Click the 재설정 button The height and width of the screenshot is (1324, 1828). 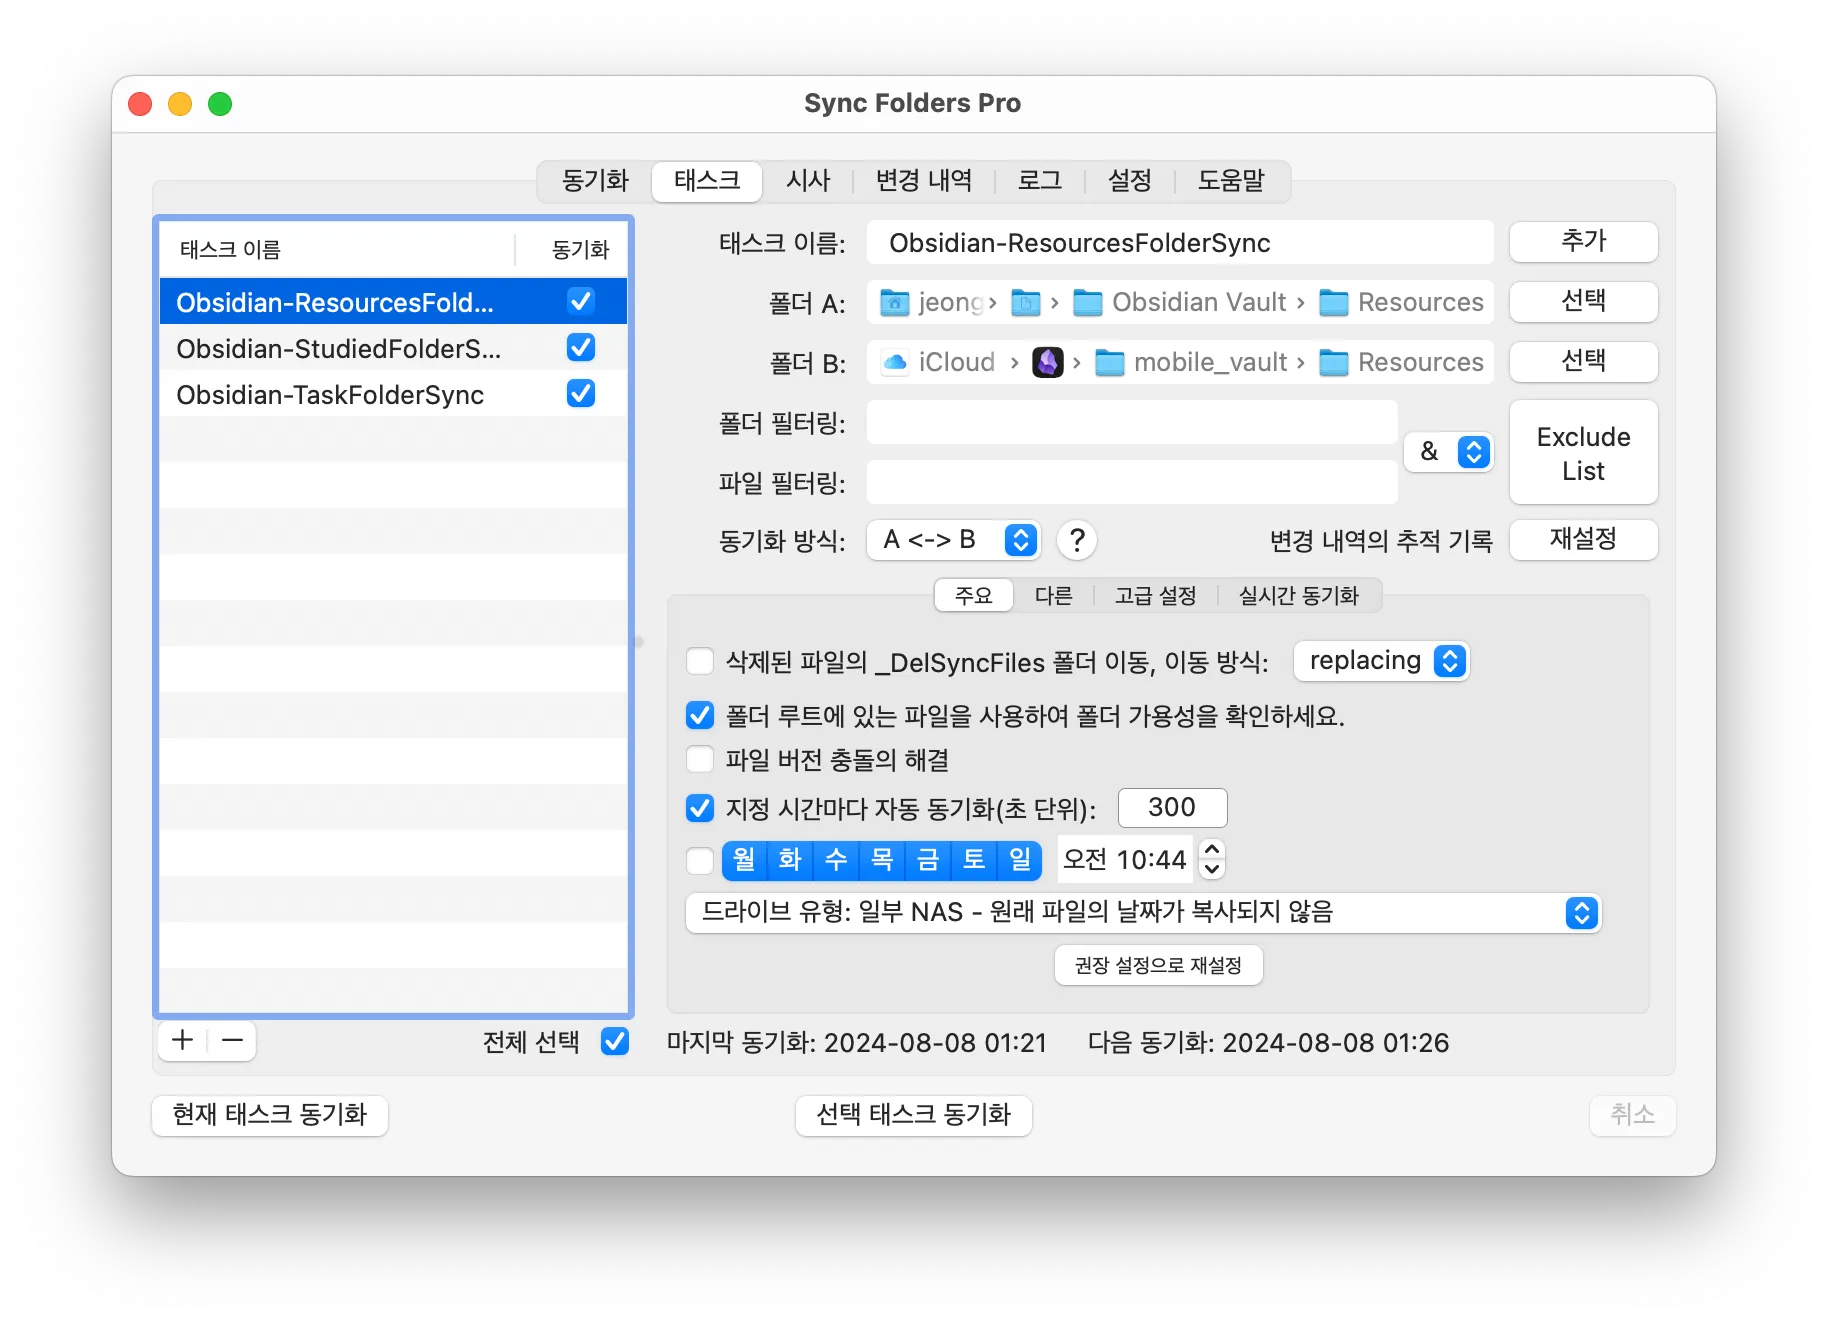pyautogui.click(x=1583, y=540)
